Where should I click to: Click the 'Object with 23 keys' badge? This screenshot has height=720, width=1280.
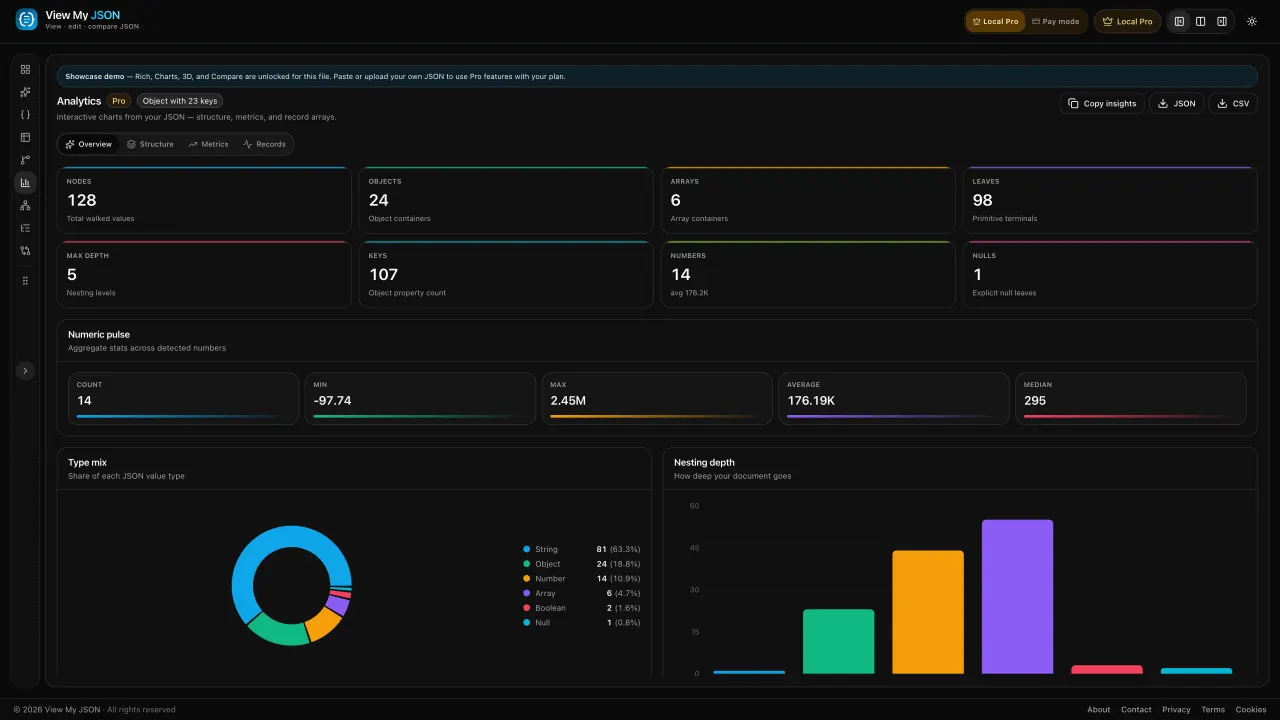180,101
